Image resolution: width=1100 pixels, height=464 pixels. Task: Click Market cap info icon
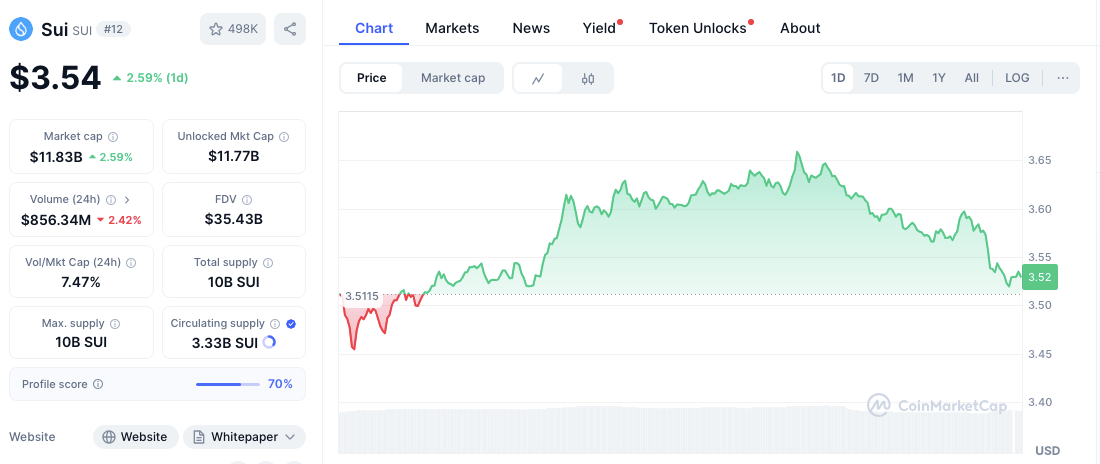pos(113,136)
